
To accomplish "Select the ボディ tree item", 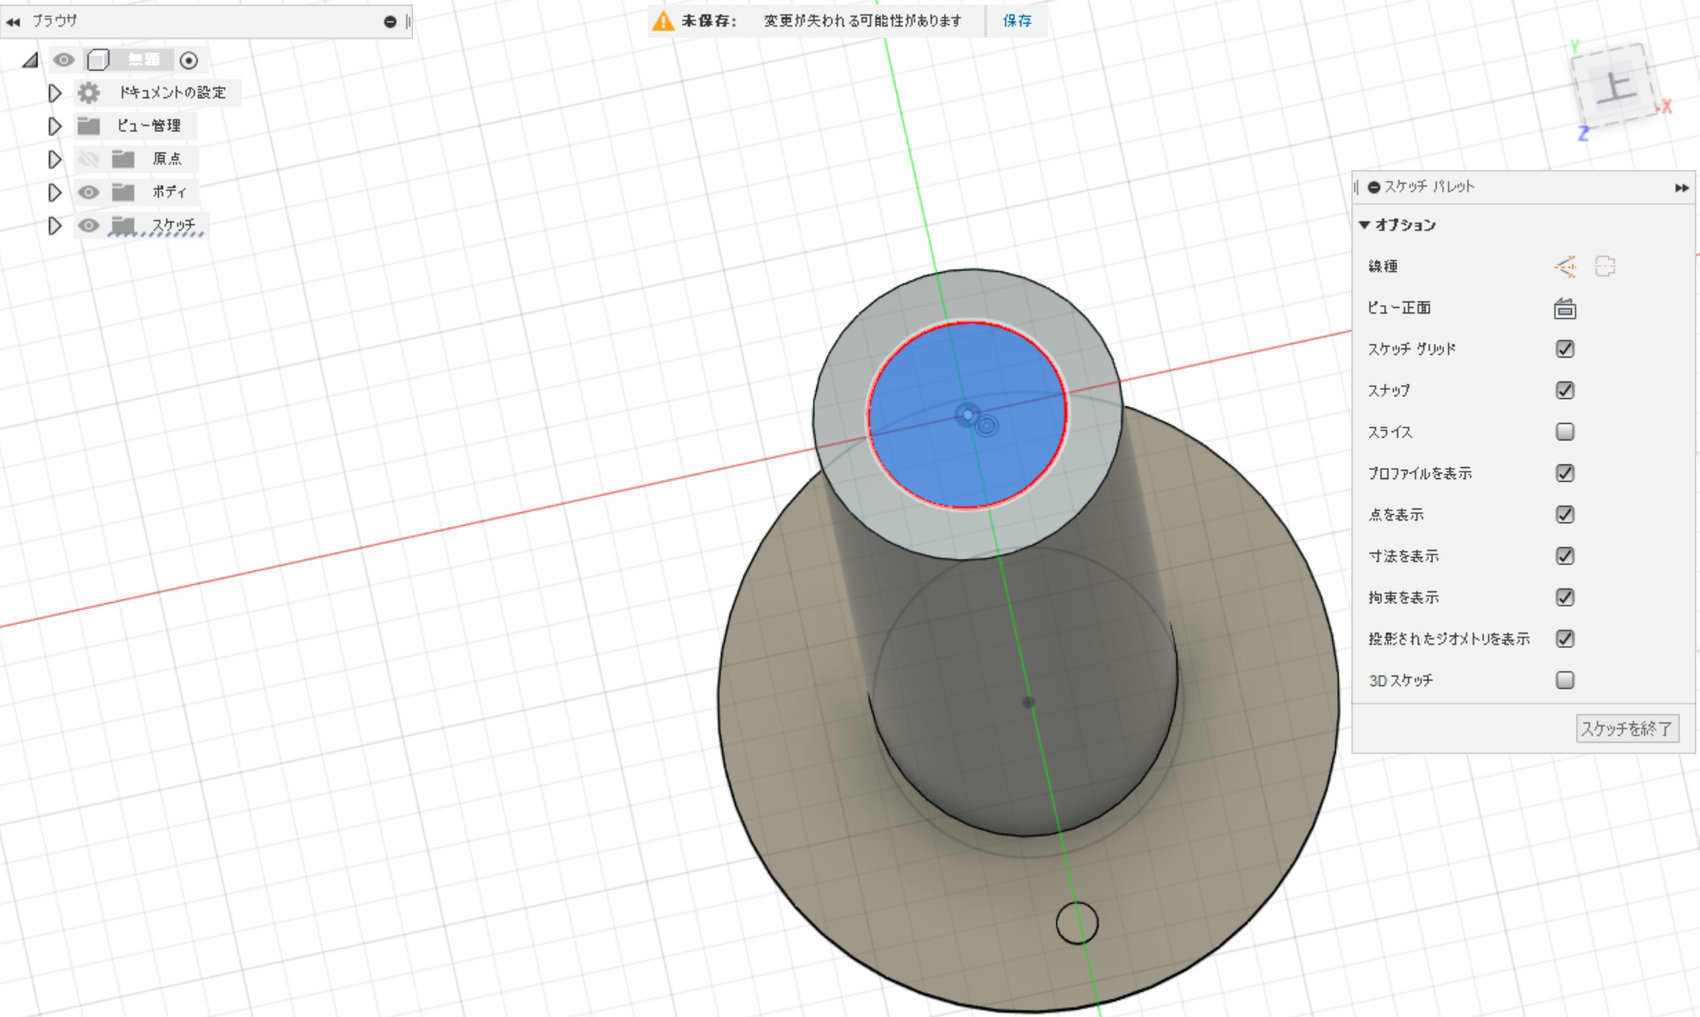I will pos(169,192).
